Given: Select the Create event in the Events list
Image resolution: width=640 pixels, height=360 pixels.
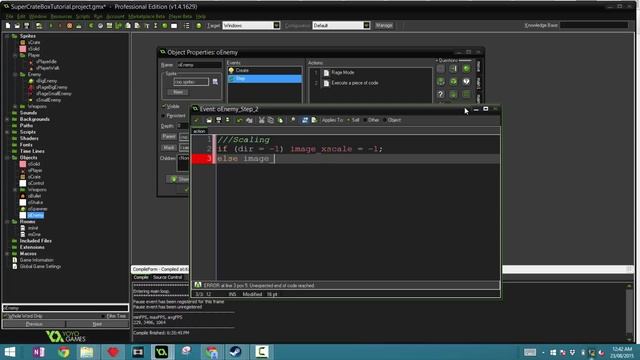Looking at the screenshot, I should pos(264,70).
